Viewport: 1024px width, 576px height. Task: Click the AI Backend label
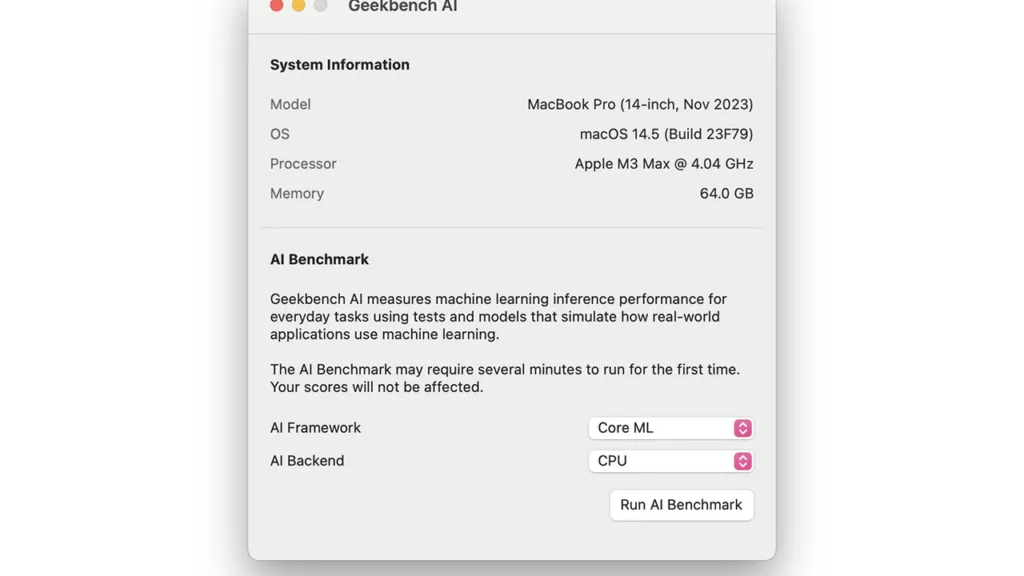pyautogui.click(x=307, y=460)
